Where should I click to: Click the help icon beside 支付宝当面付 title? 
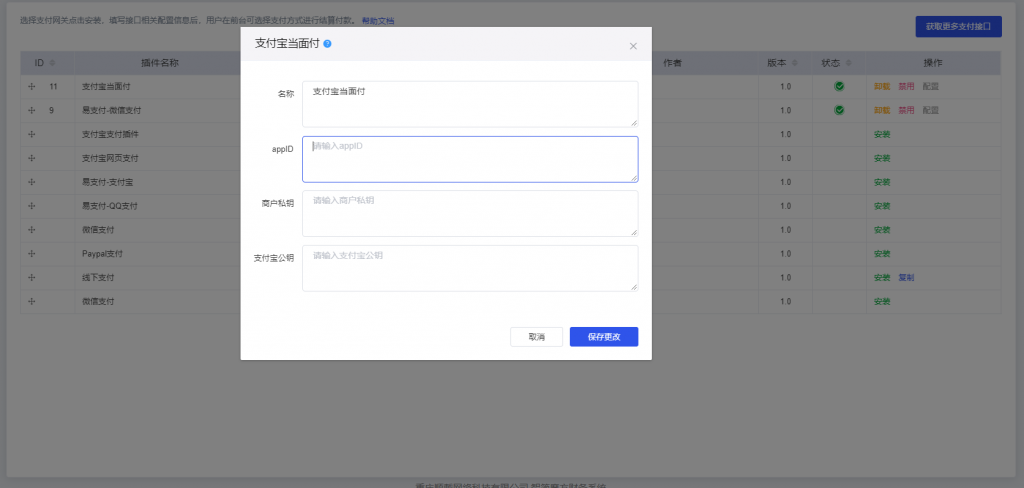coord(327,44)
